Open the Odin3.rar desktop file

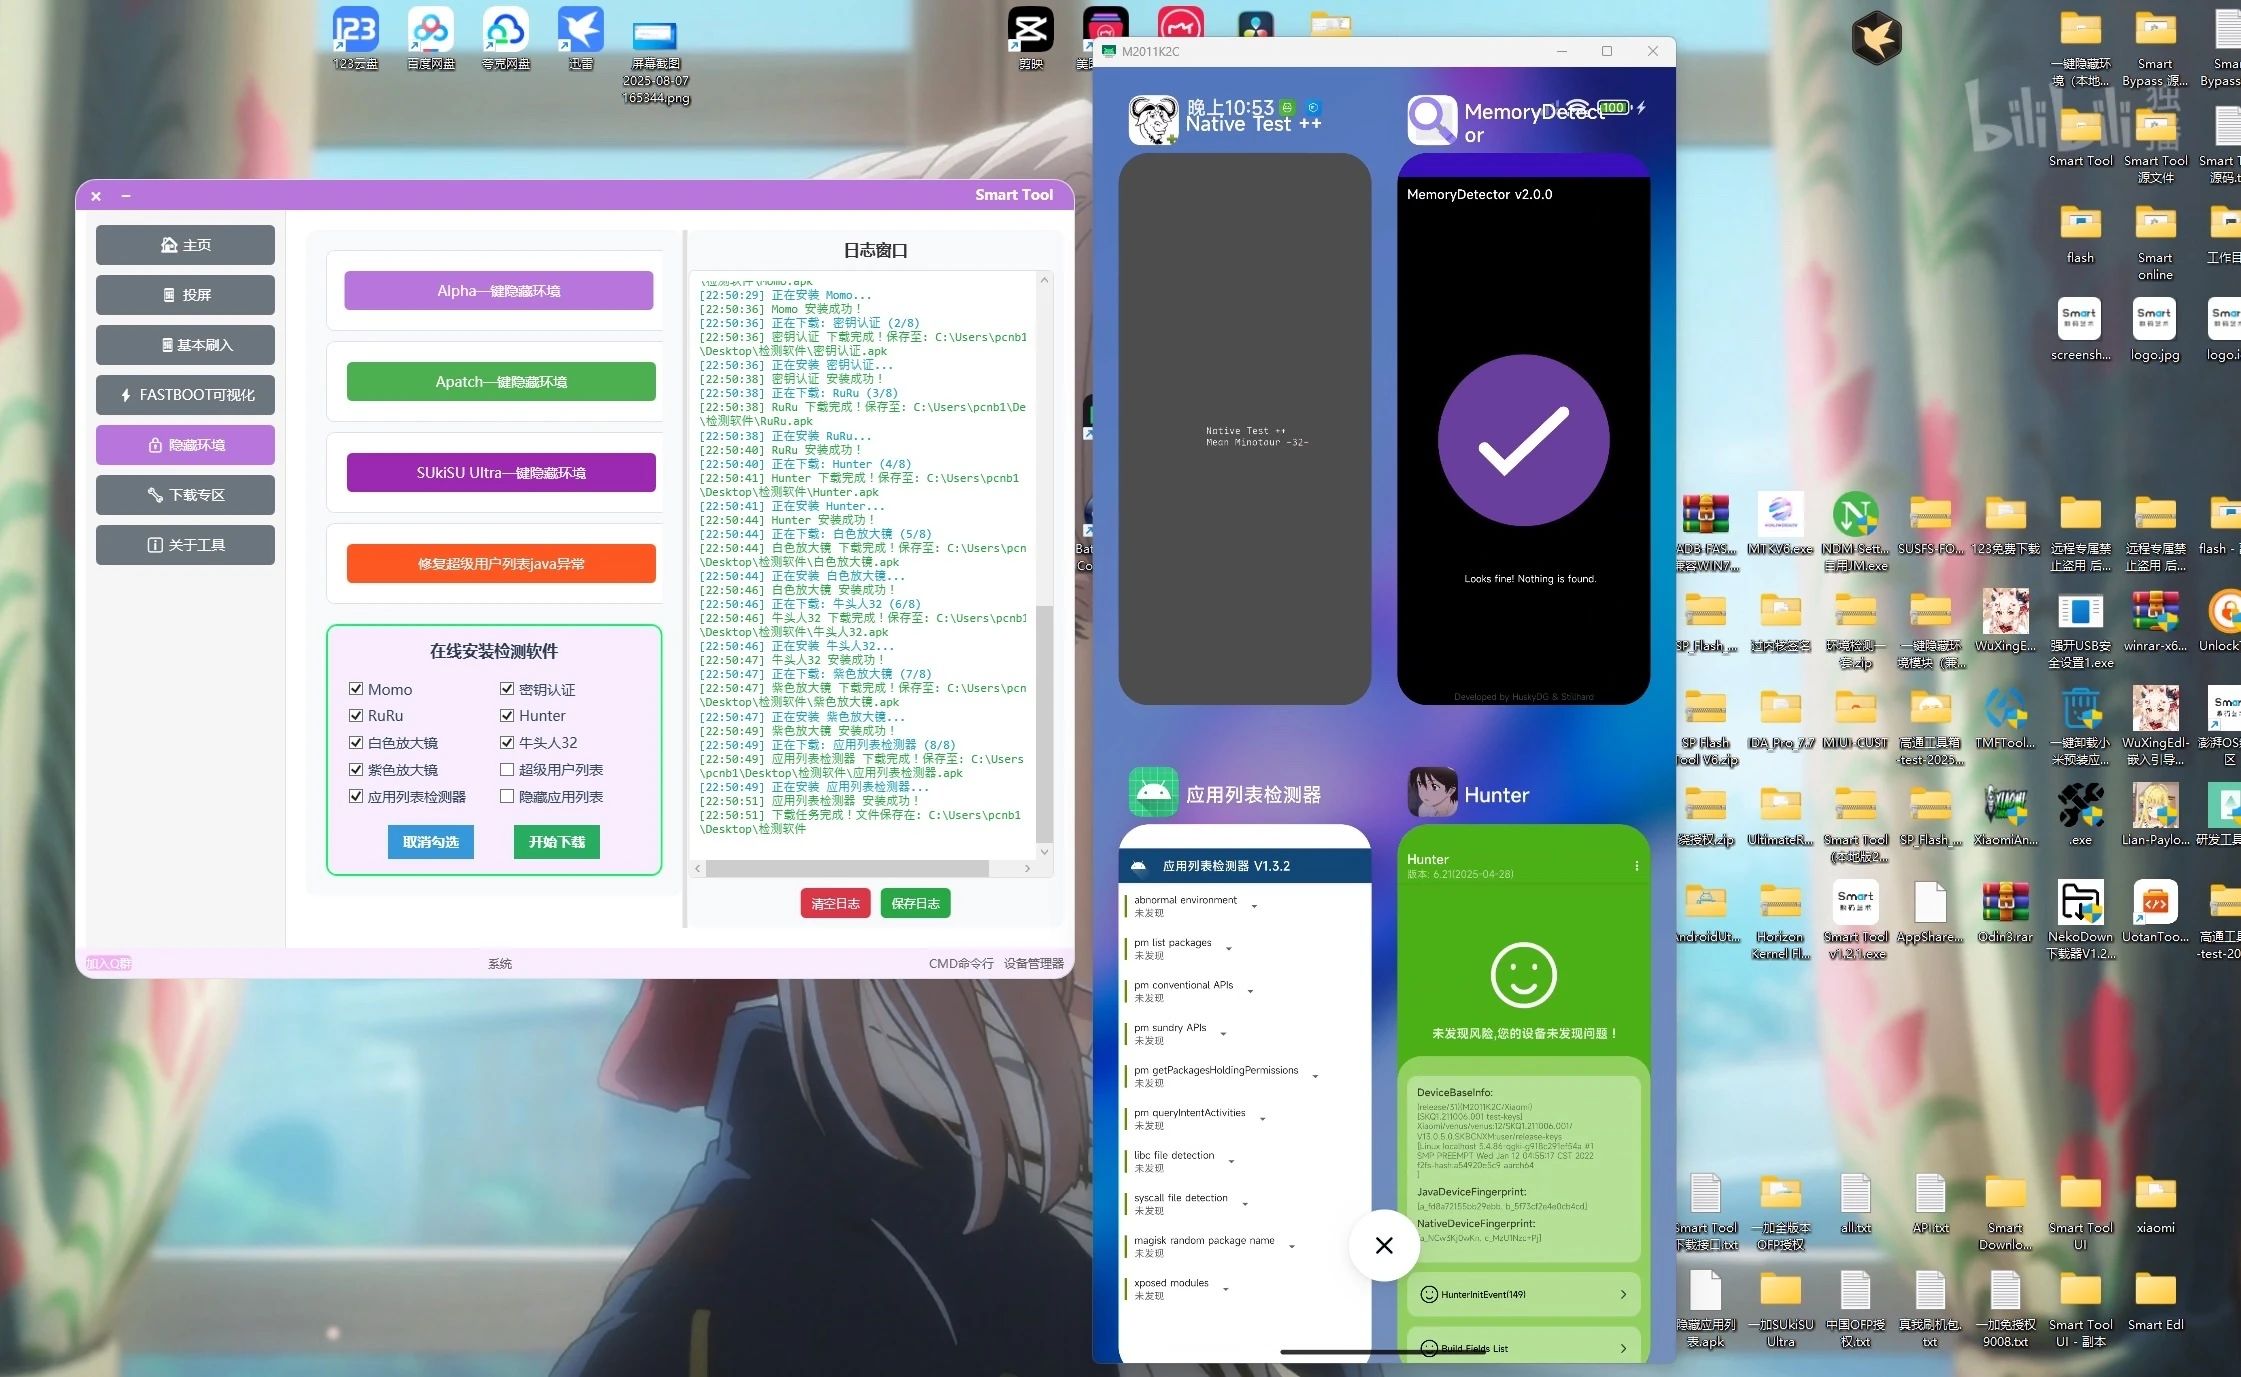(x=2005, y=911)
